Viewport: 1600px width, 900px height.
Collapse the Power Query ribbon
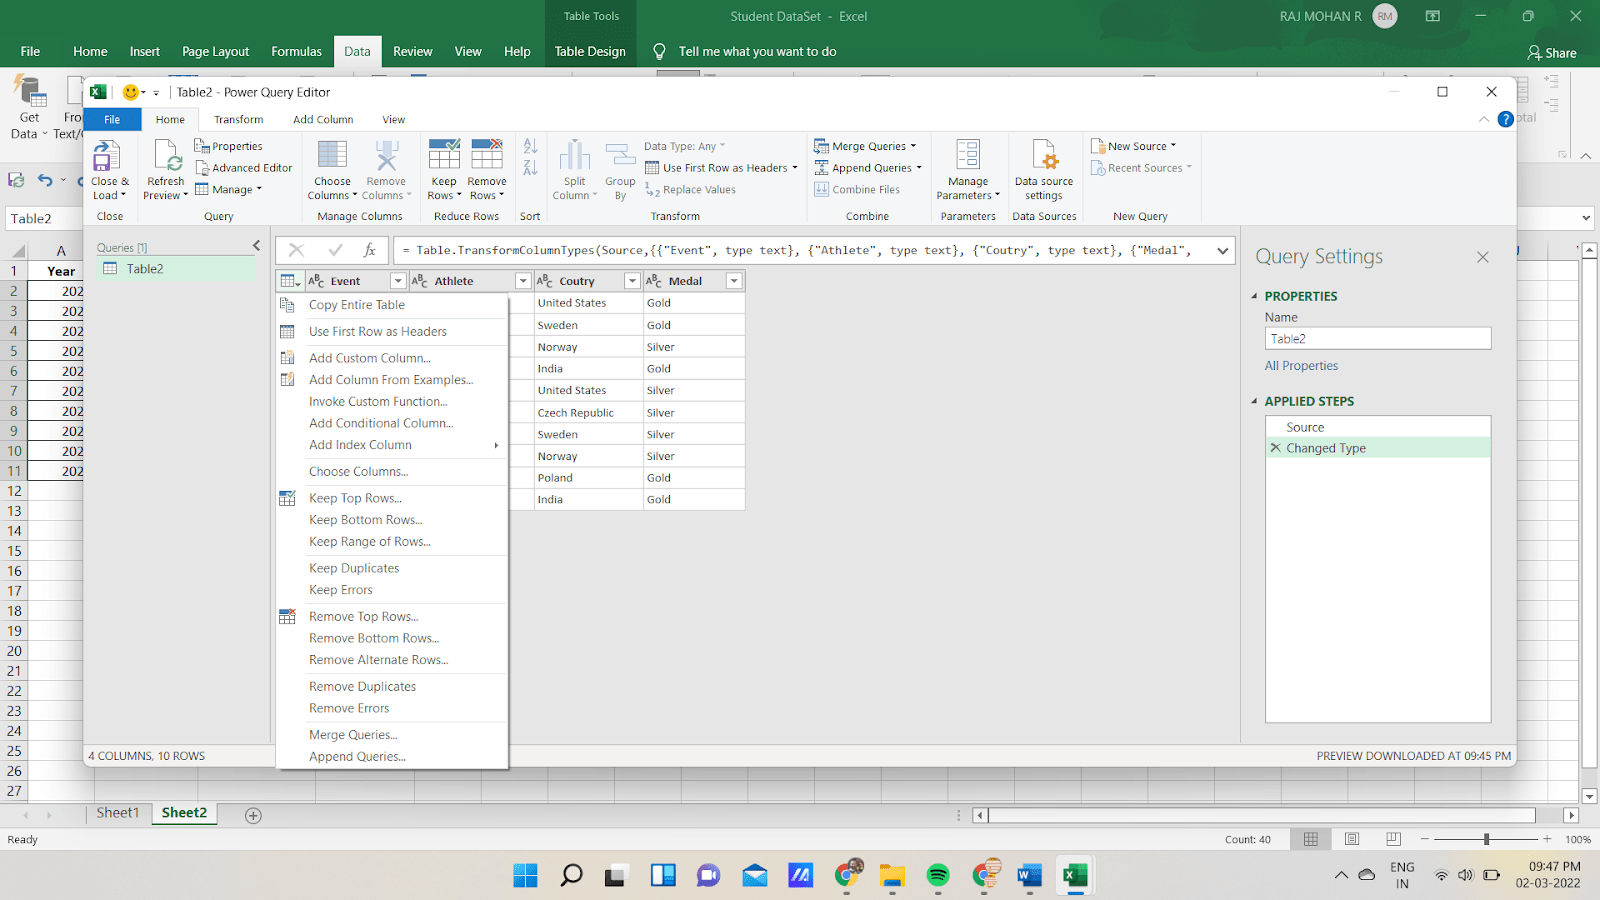pos(1484,118)
